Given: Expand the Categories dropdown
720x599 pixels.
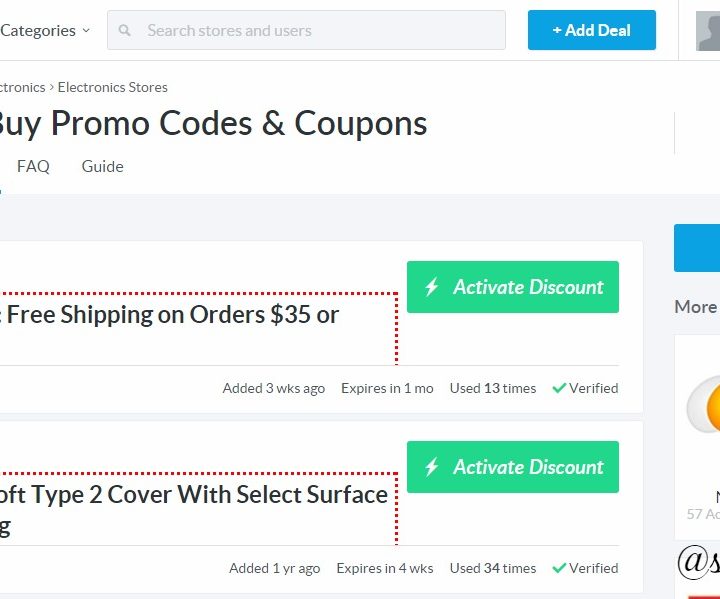Looking at the screenshot, I should (45, 30).
